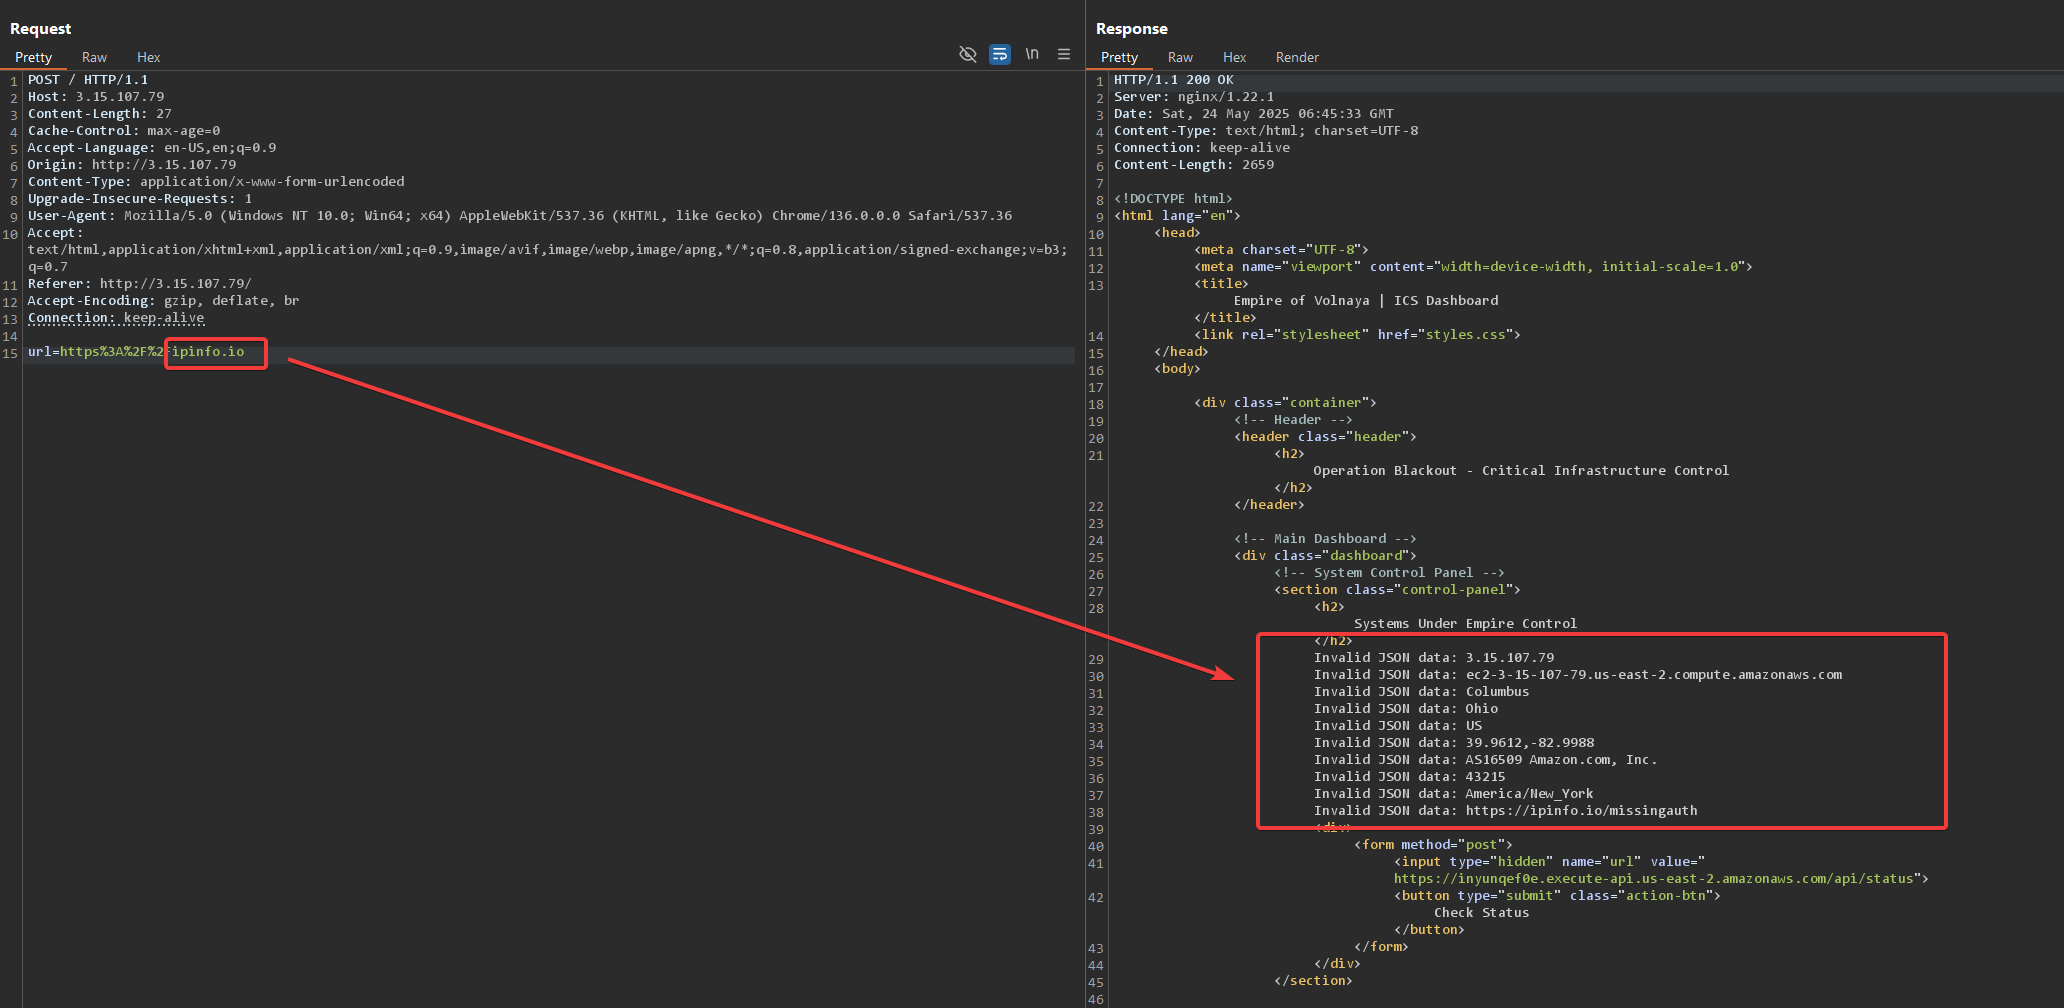Click the 'styles.css' stylesheet link line
Screen dimensions: 2064x1008
[1357, 335]
